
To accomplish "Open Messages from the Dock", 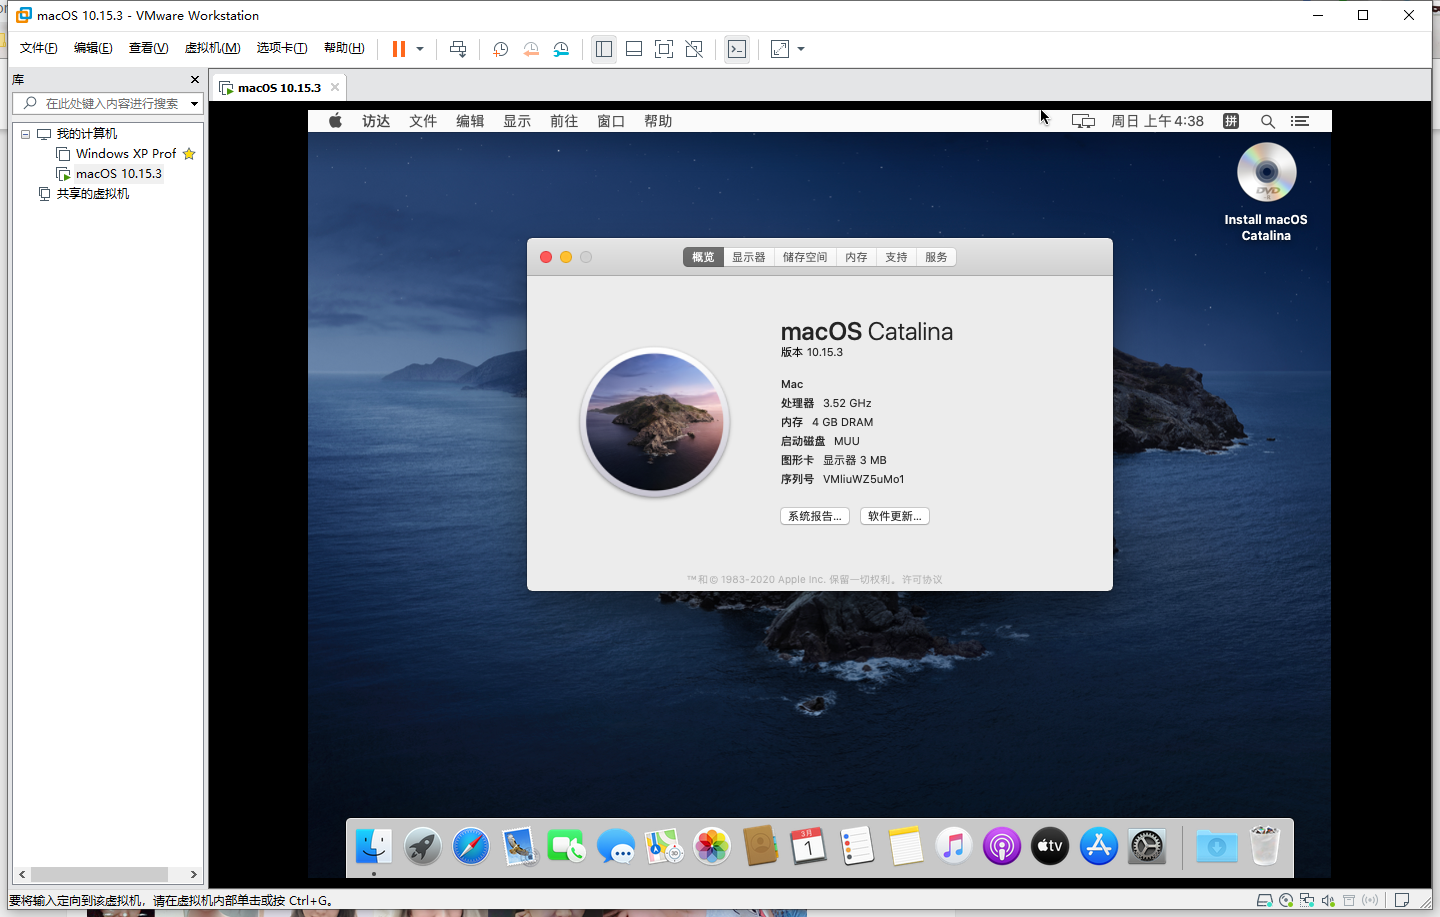I will [x=616, y=847].
